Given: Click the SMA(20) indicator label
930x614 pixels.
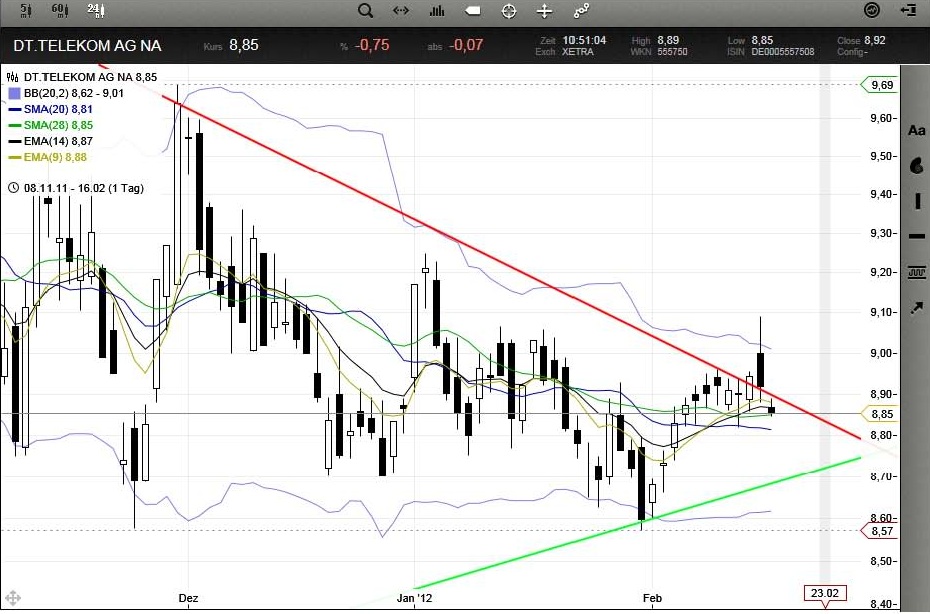Looking at the screenshot, I should point(58,108).
